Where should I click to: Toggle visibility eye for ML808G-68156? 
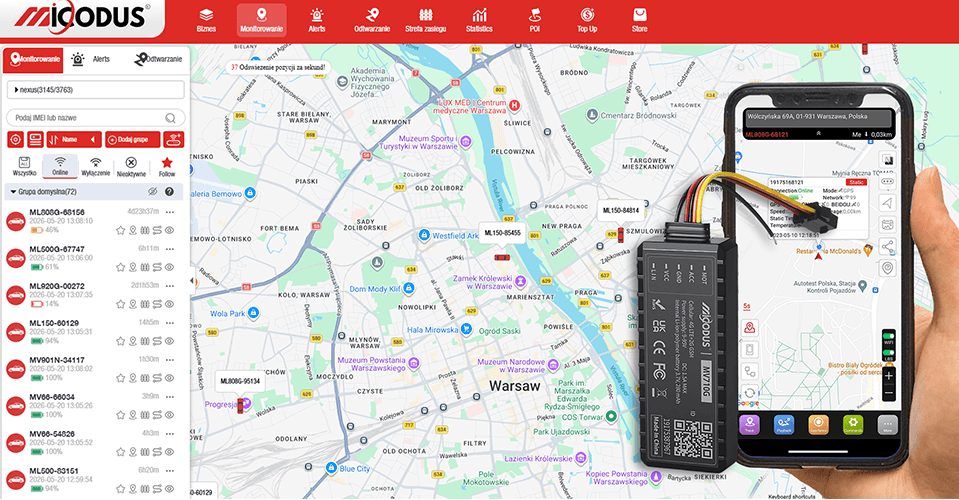(169, 230)
